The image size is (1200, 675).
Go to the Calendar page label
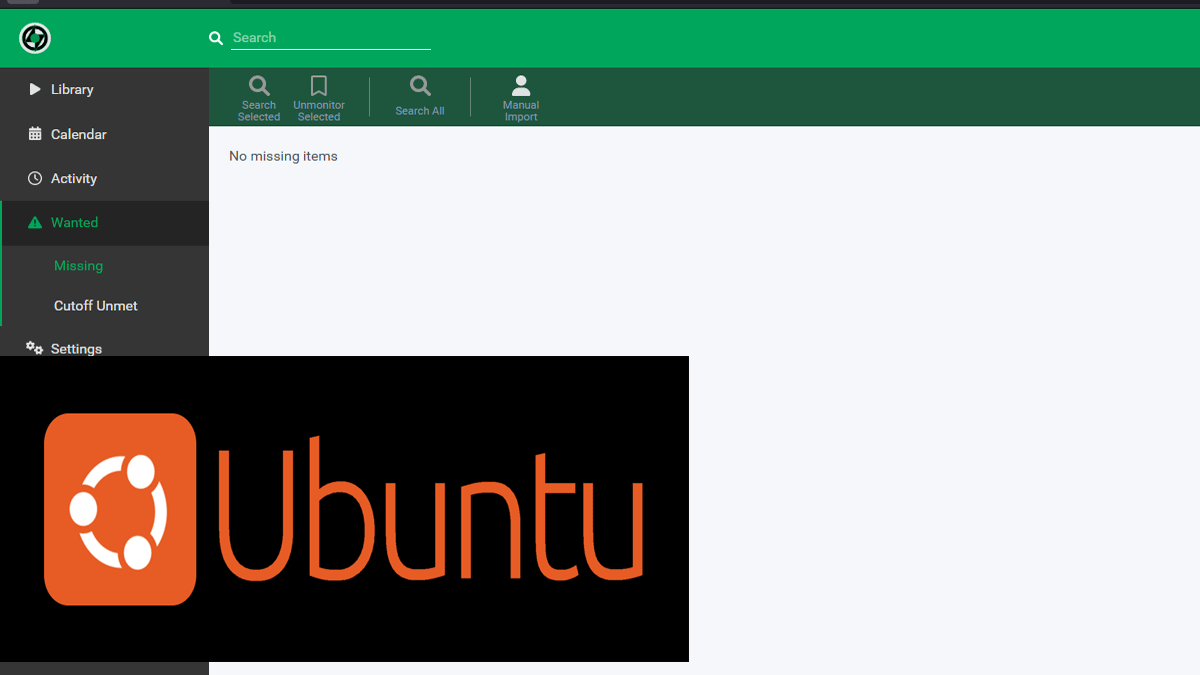pos(78,134)
